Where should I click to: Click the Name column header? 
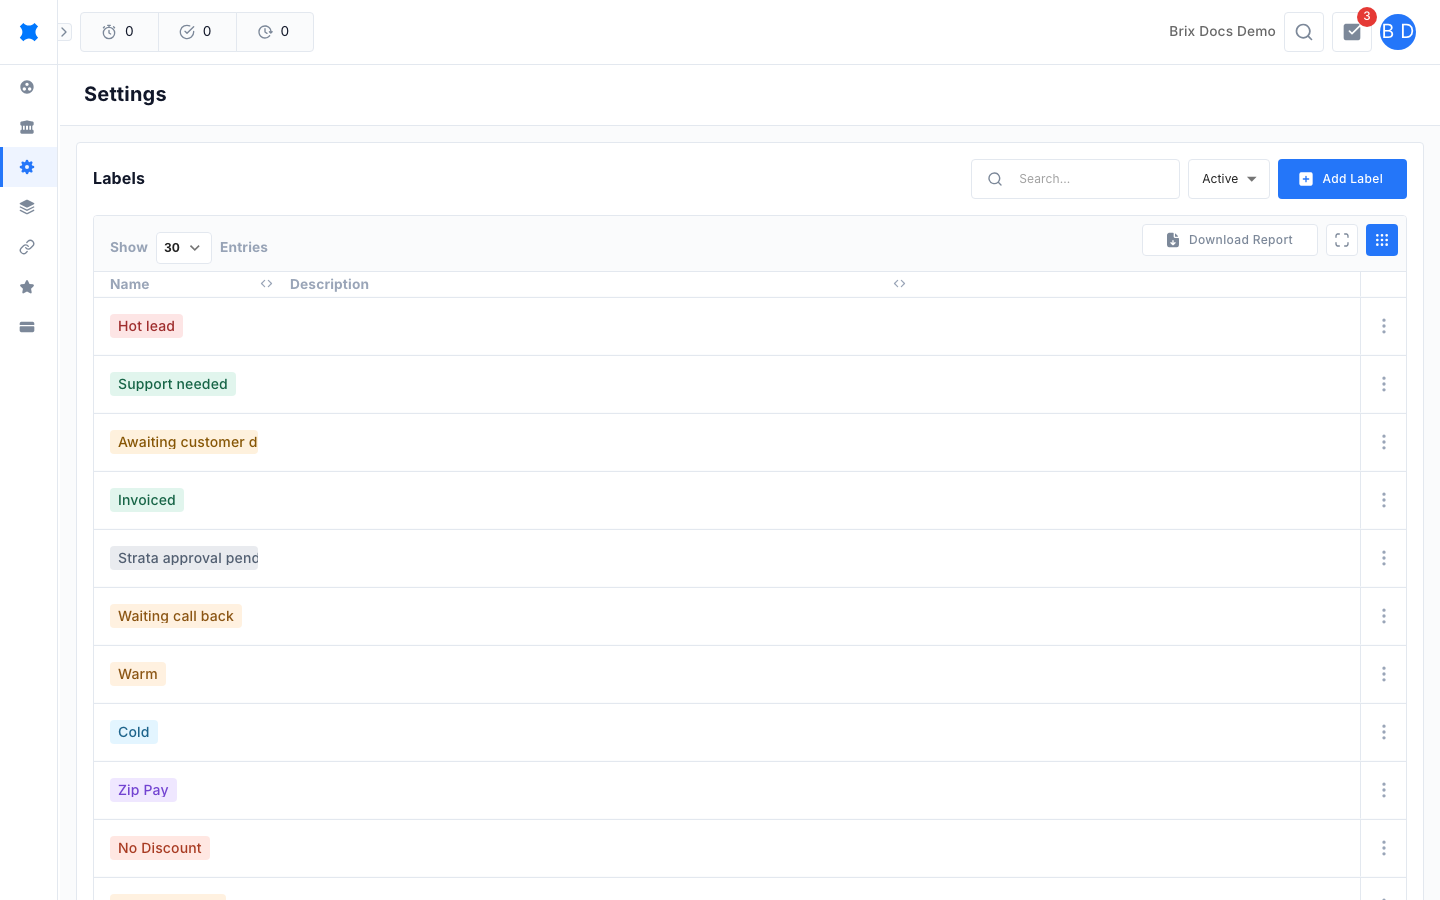130,285
